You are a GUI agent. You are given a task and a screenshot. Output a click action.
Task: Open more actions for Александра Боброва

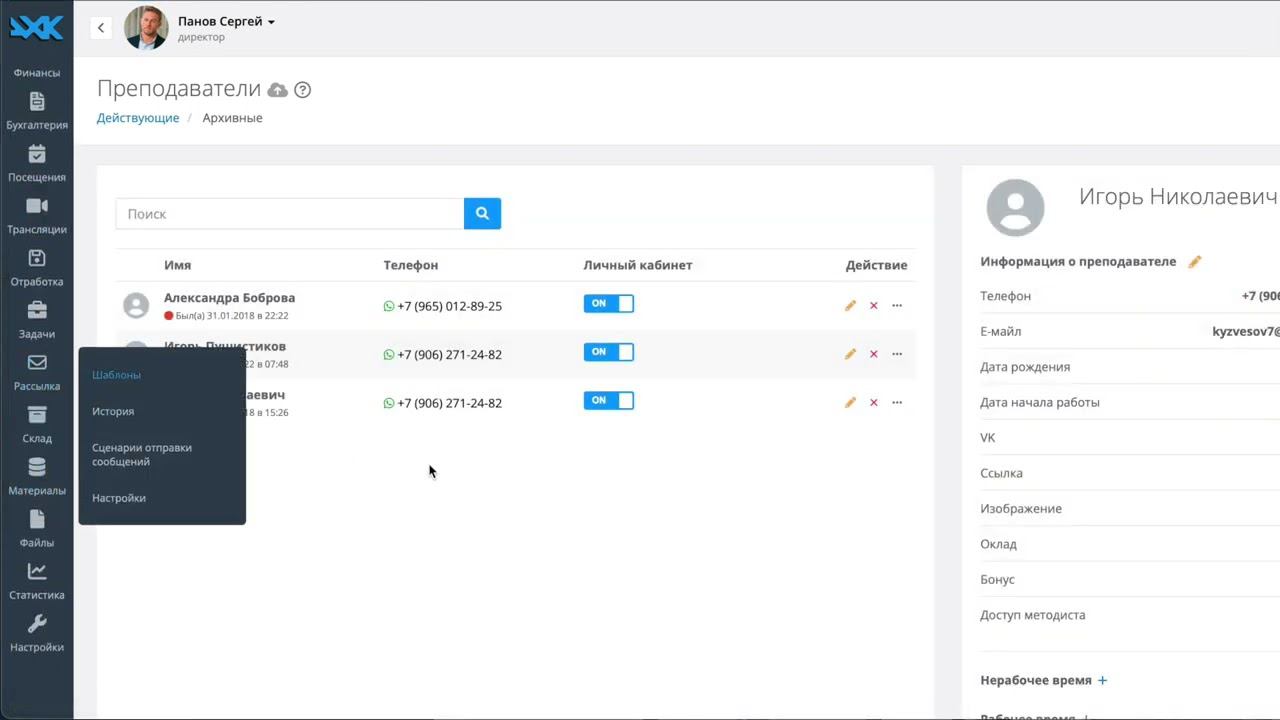tap(897, 305)
